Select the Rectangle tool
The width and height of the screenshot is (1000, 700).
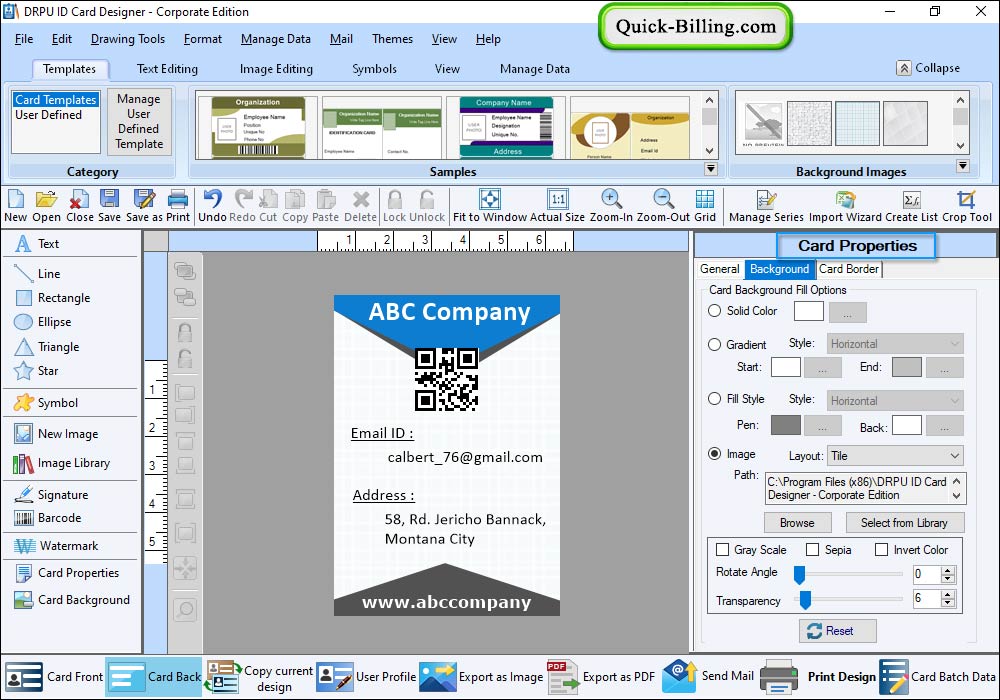(x=52, y=298)
